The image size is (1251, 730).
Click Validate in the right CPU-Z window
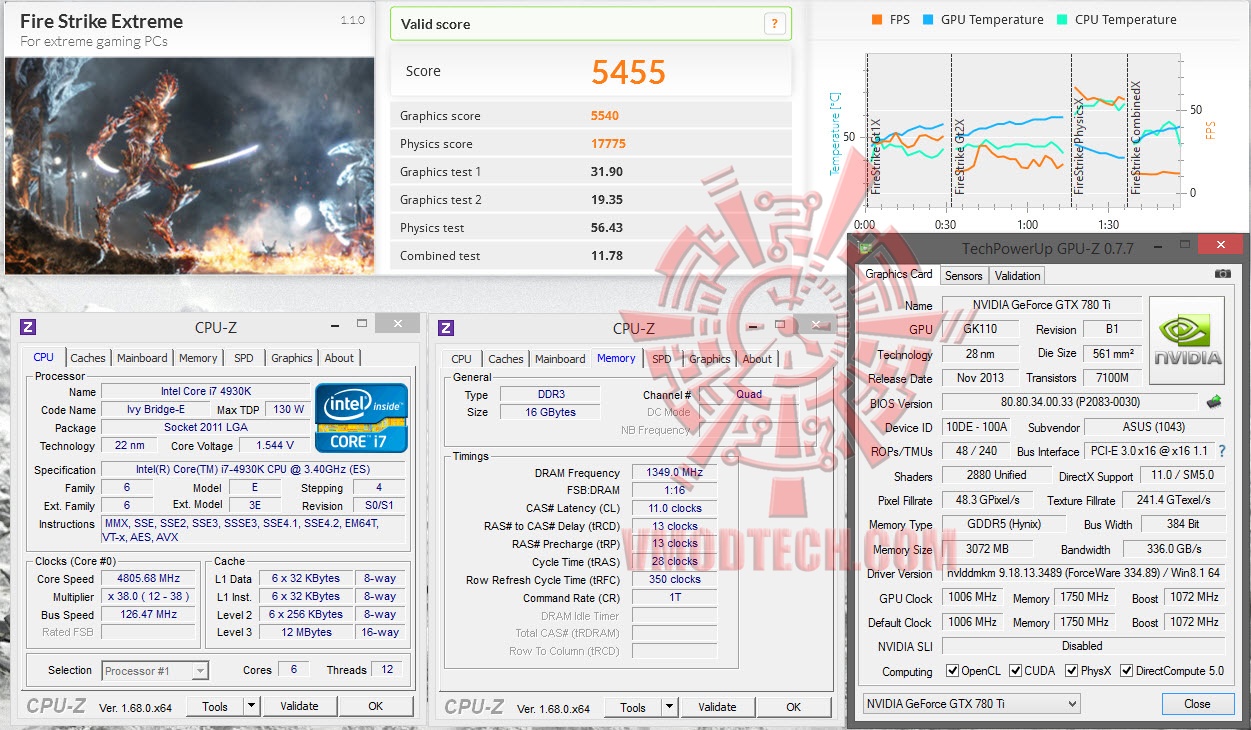pyautogui.click(x=717, y=707)
